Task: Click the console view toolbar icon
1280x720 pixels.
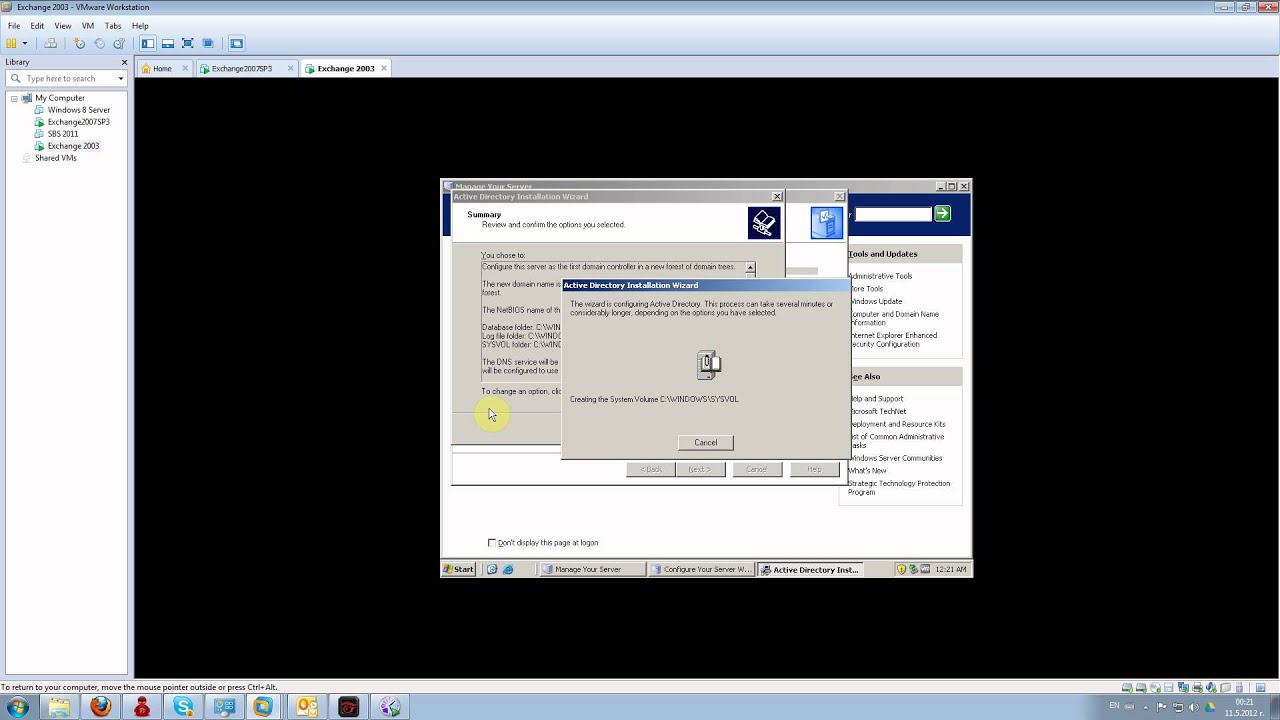Action: click(236, 43)
